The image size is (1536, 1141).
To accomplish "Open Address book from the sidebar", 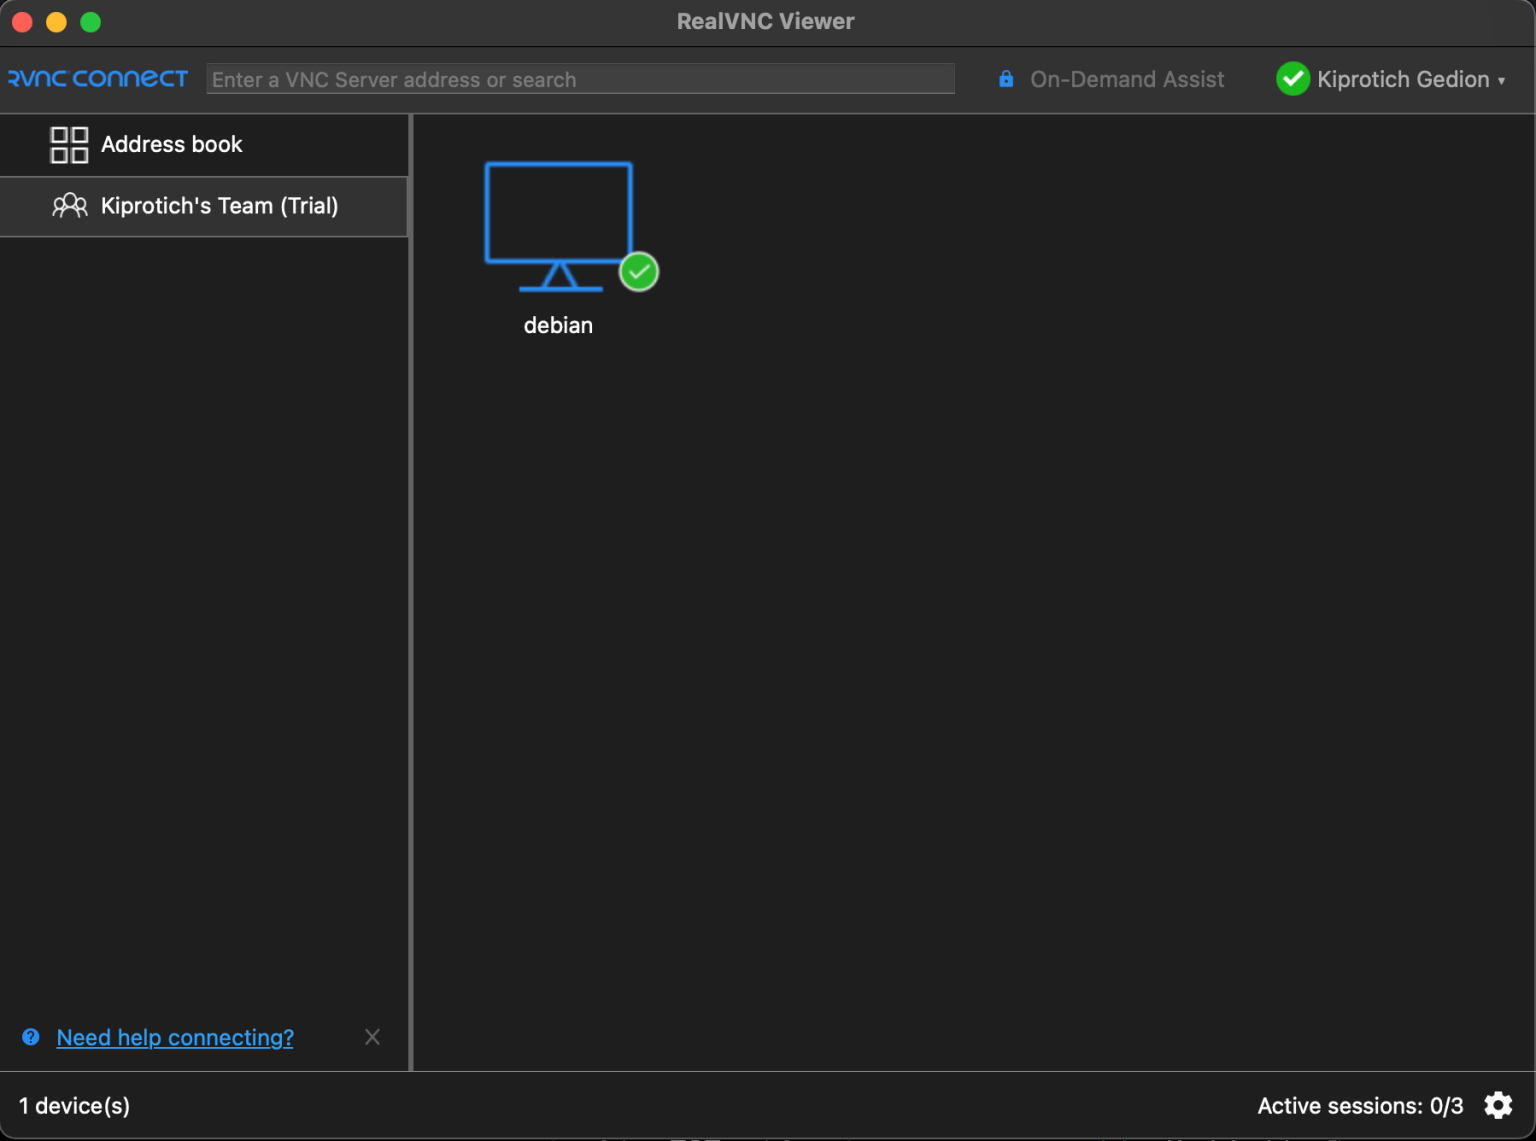I will (x=171, y=144).
